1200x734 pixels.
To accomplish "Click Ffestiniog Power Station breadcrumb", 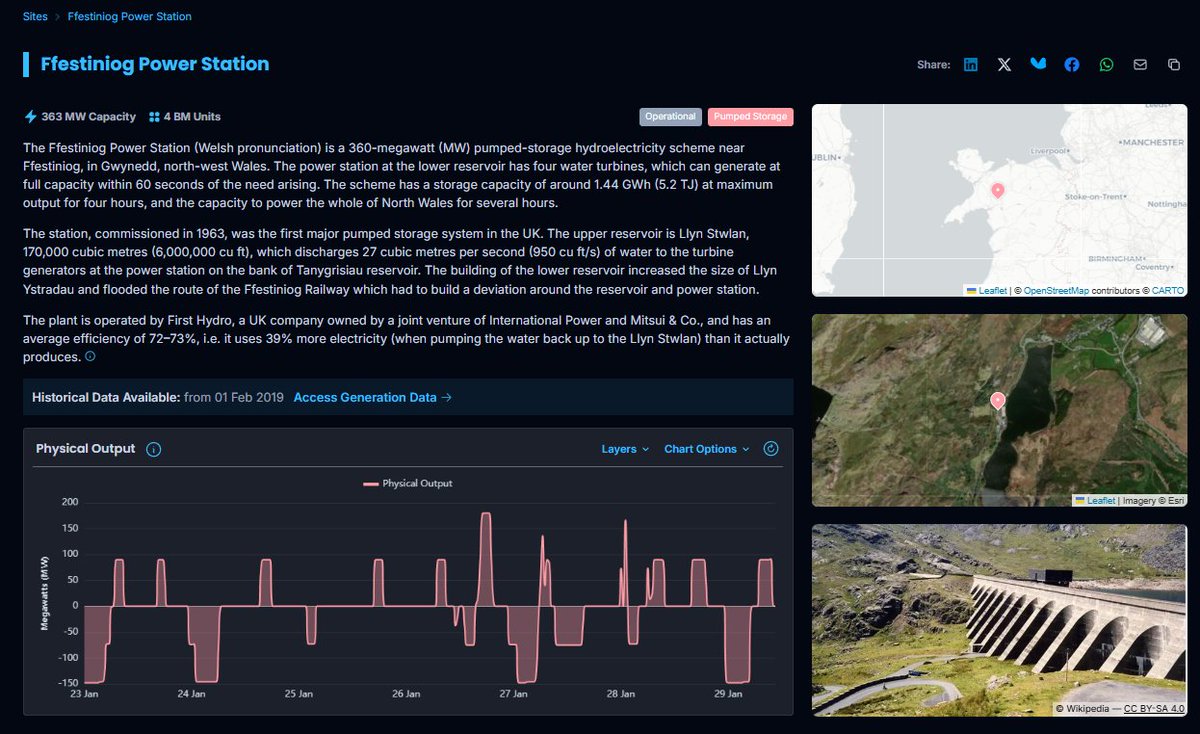I will [130, 16].
